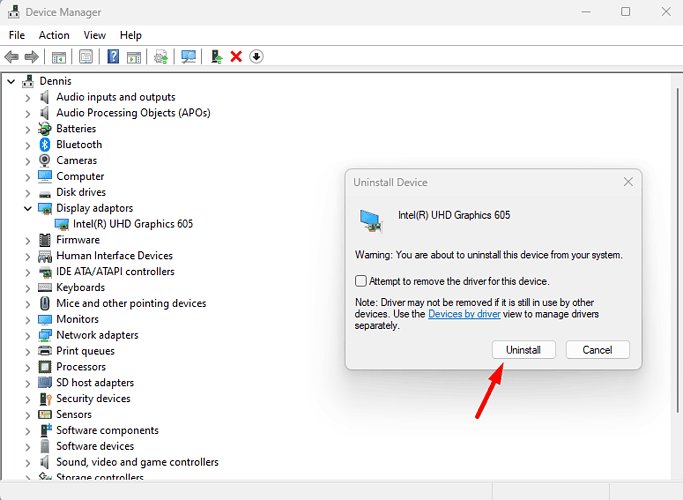The height and width of the screenshot is (500, 683).
Task: Click the update driver toolbar icon
Action: pyautogui.click(x=160, y=57)
